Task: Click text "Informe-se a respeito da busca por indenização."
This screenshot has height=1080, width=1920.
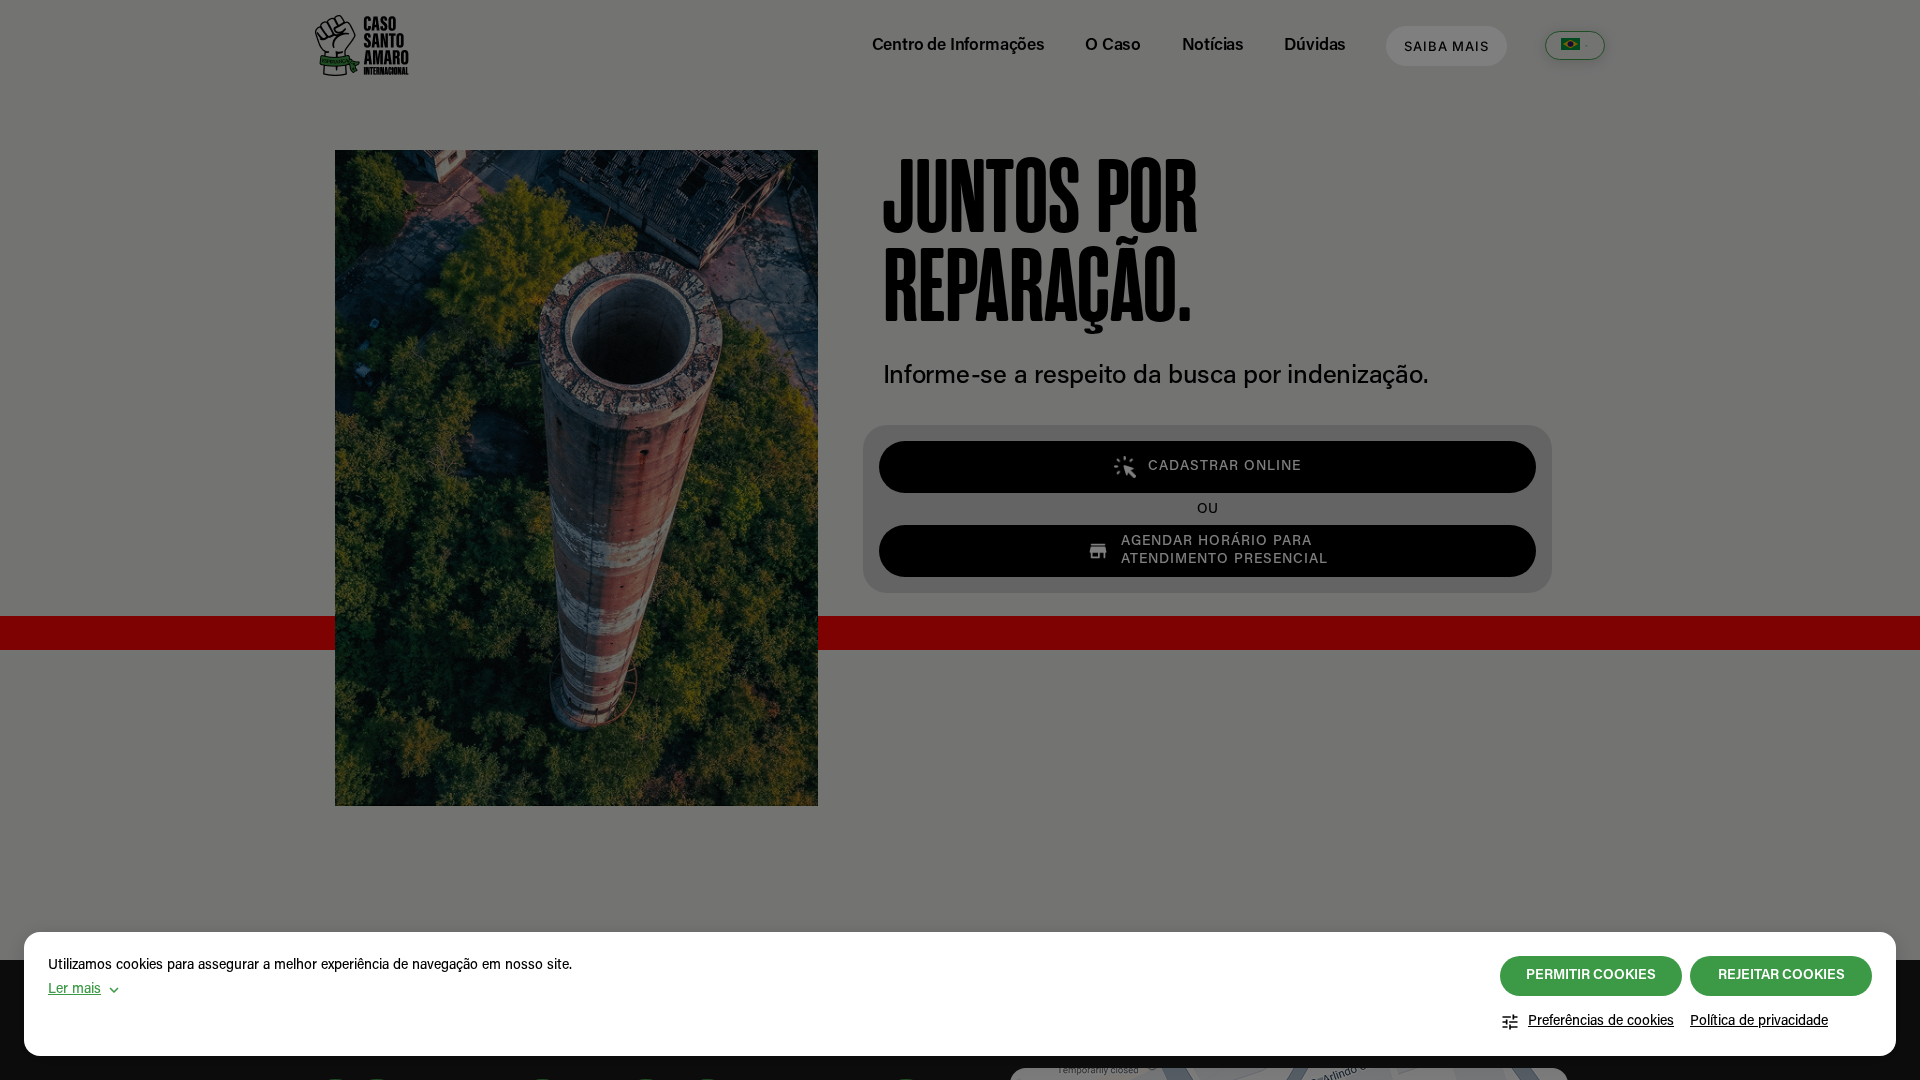Action: pos(1155,375)
